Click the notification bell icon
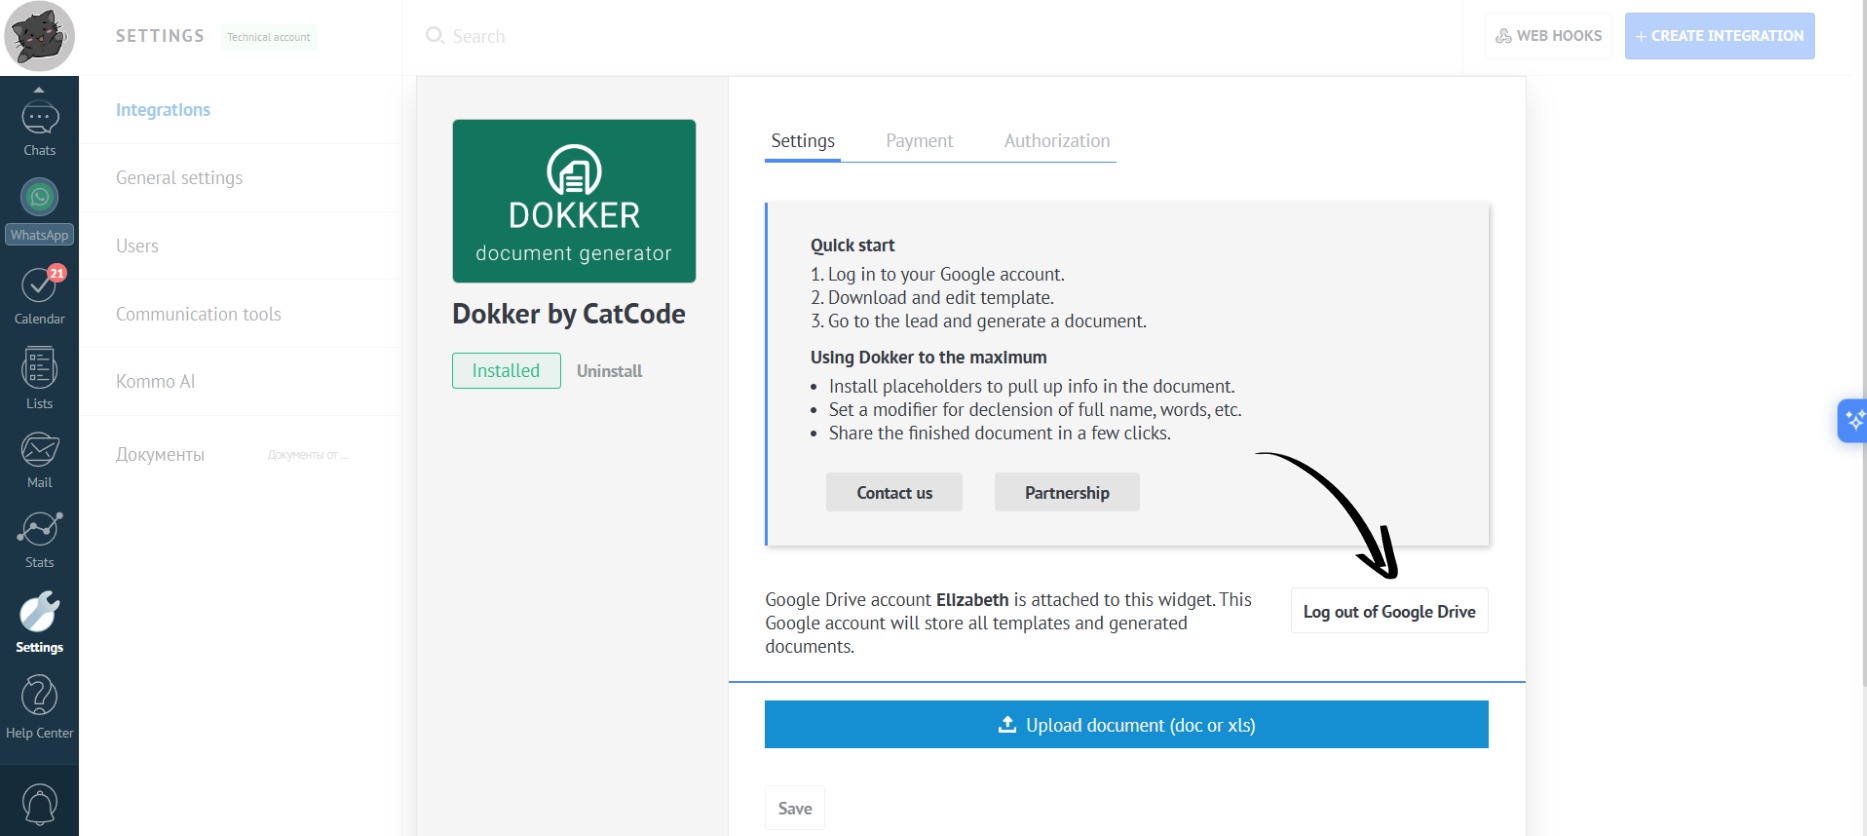 [x=39, y=803]
